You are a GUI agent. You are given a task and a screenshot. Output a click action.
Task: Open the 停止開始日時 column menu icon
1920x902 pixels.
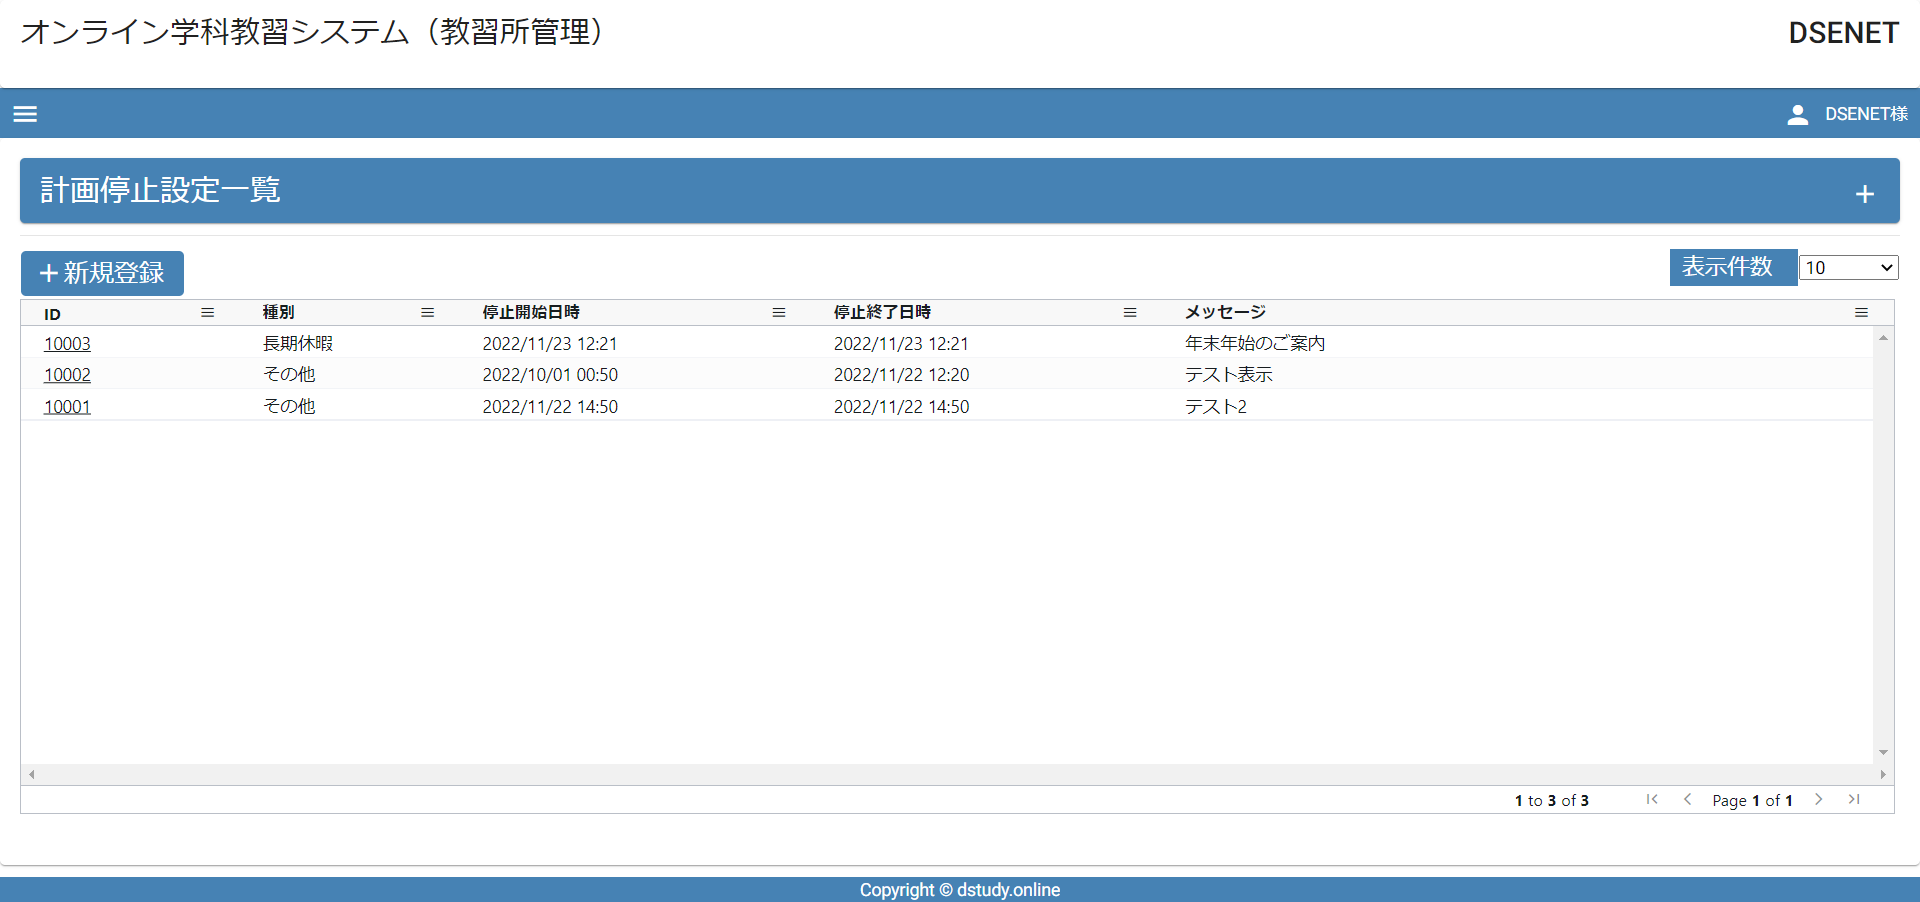tap(779, 313)
